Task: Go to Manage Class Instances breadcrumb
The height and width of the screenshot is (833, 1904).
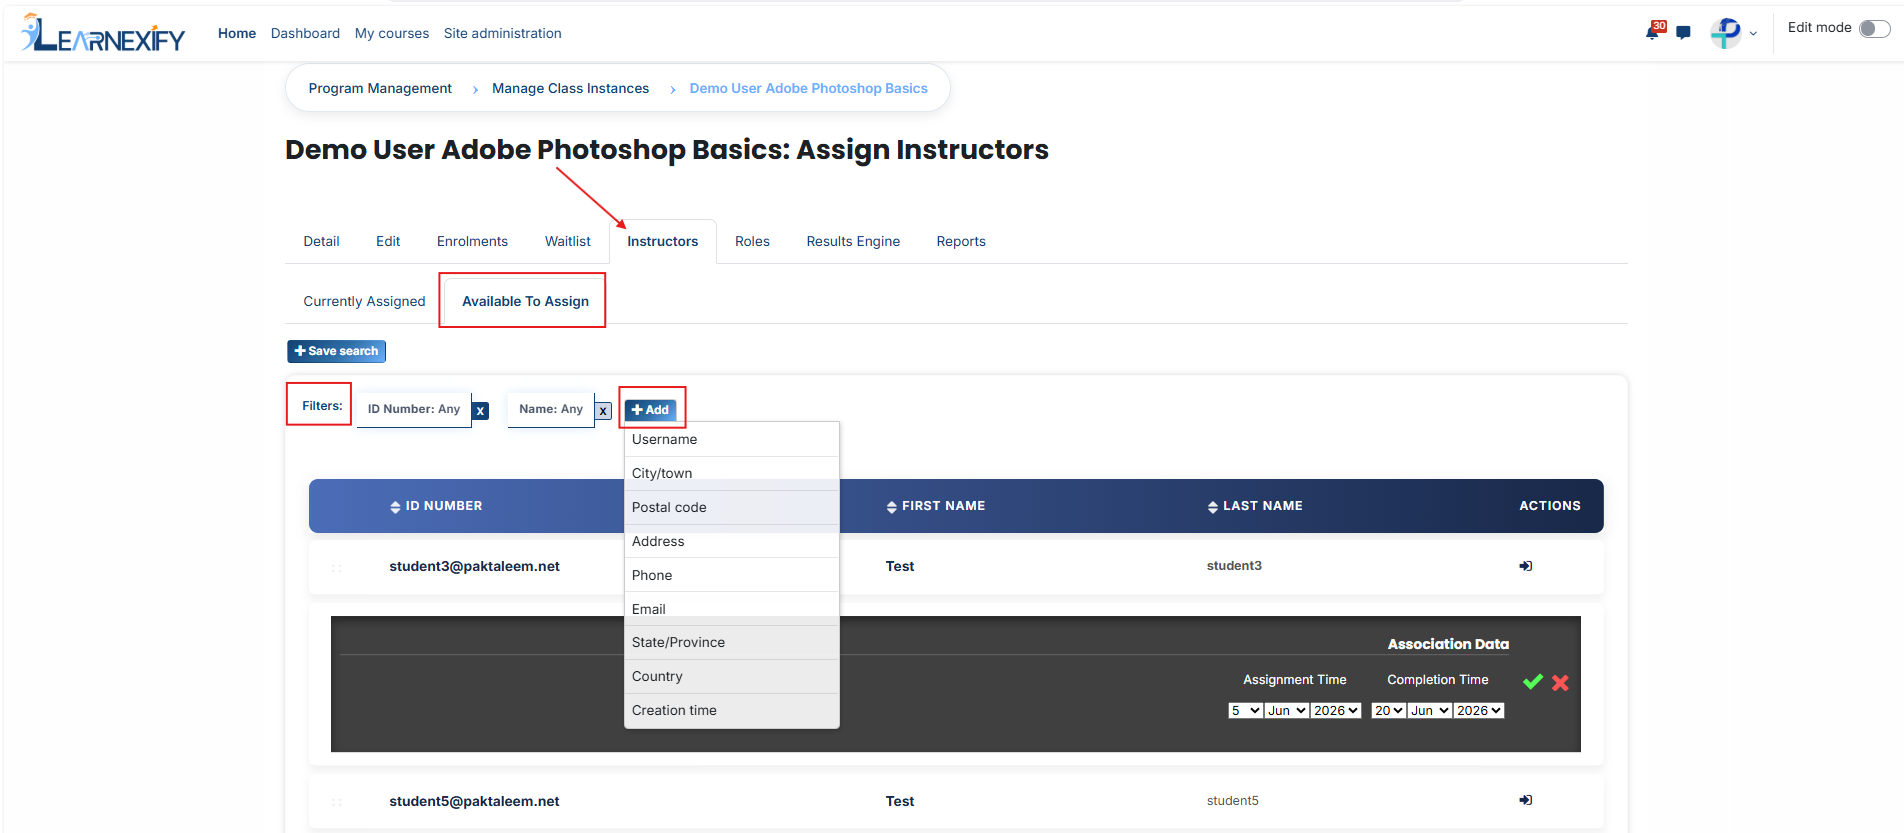Action: coord(570,89)
